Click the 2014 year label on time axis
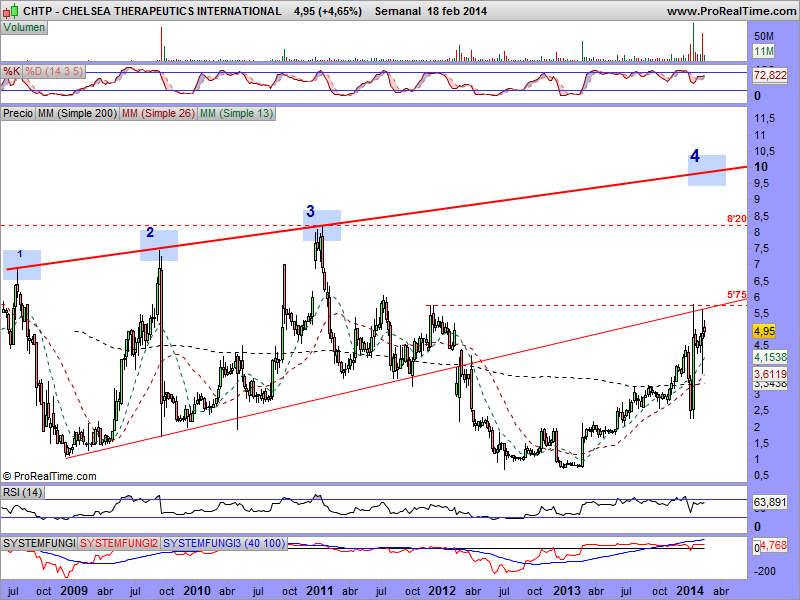800x600 pixels. pyautogui.click(x=690, y=591)
